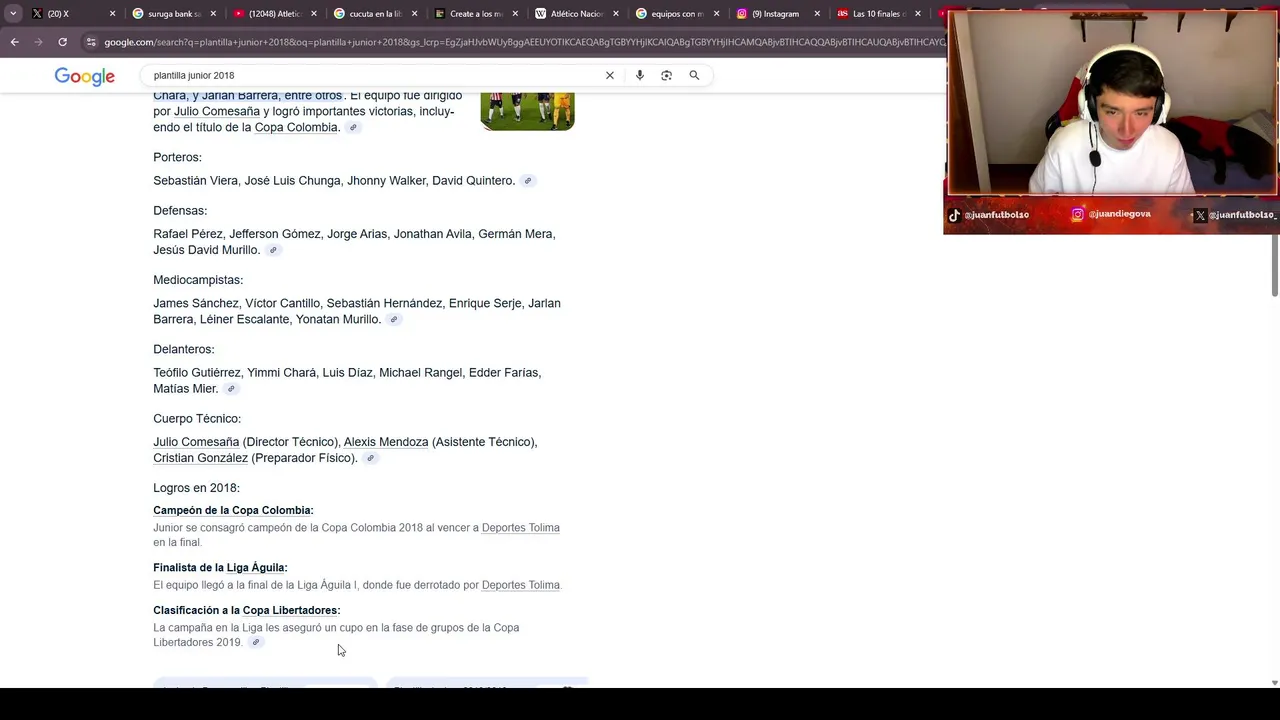
Task: Click the Instagram @juandiegova handle on overlay
Action: tap(1111, 214)
